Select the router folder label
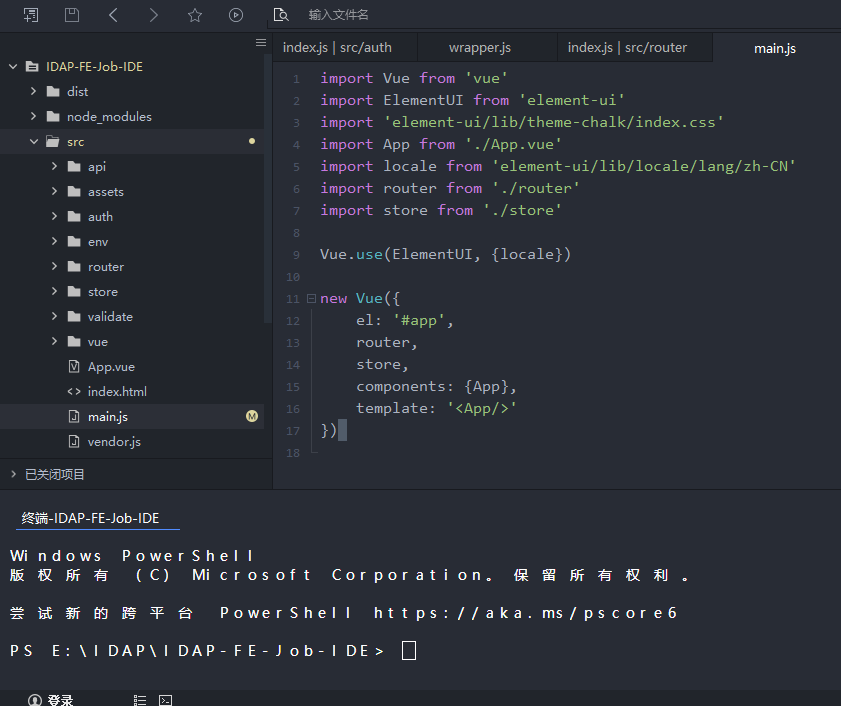The width and height of the screenshot is (841, 706). point(106,267)
